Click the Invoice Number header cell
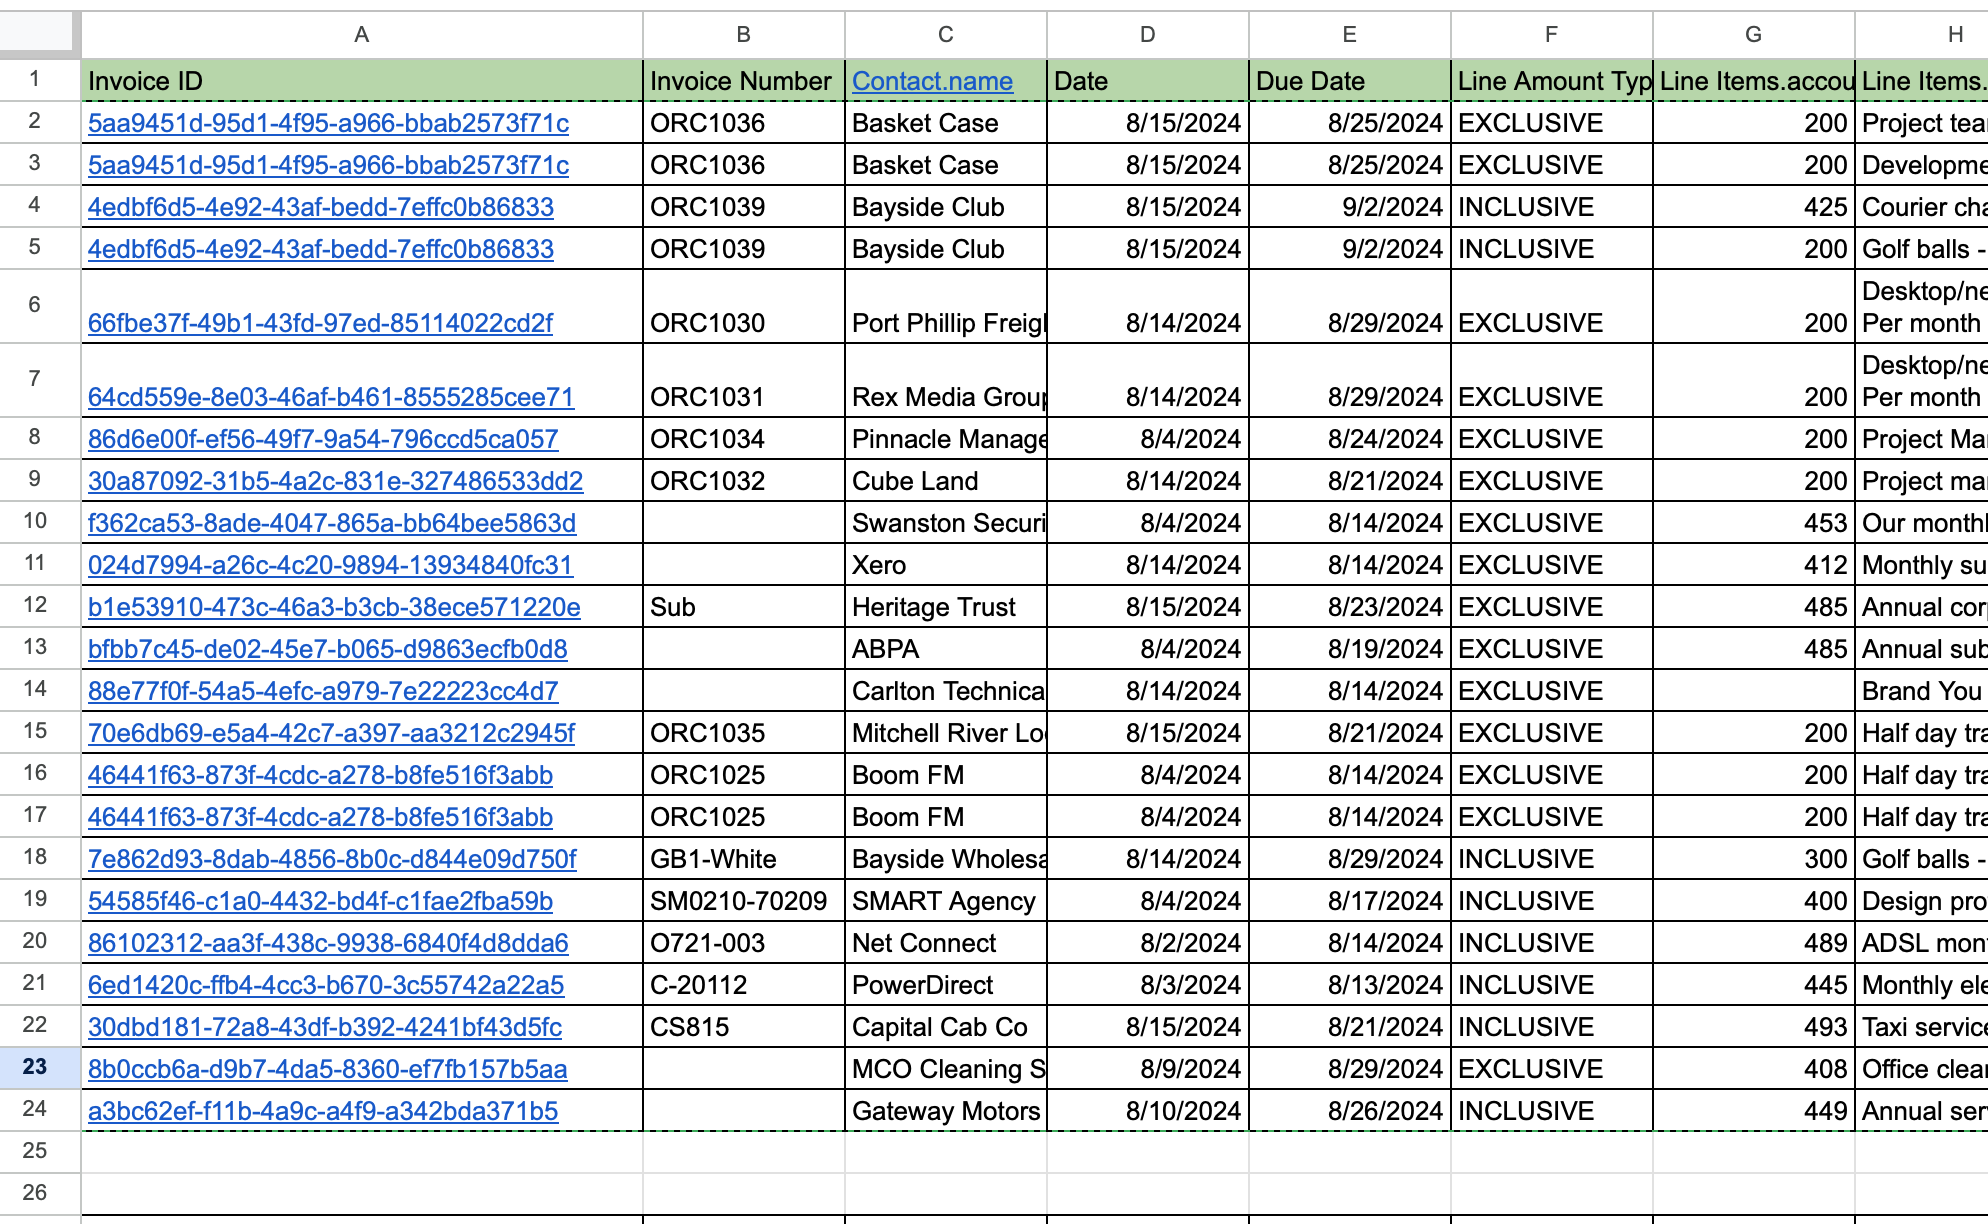This screenshot has height=1224, width=1988. tap(743, 81)
